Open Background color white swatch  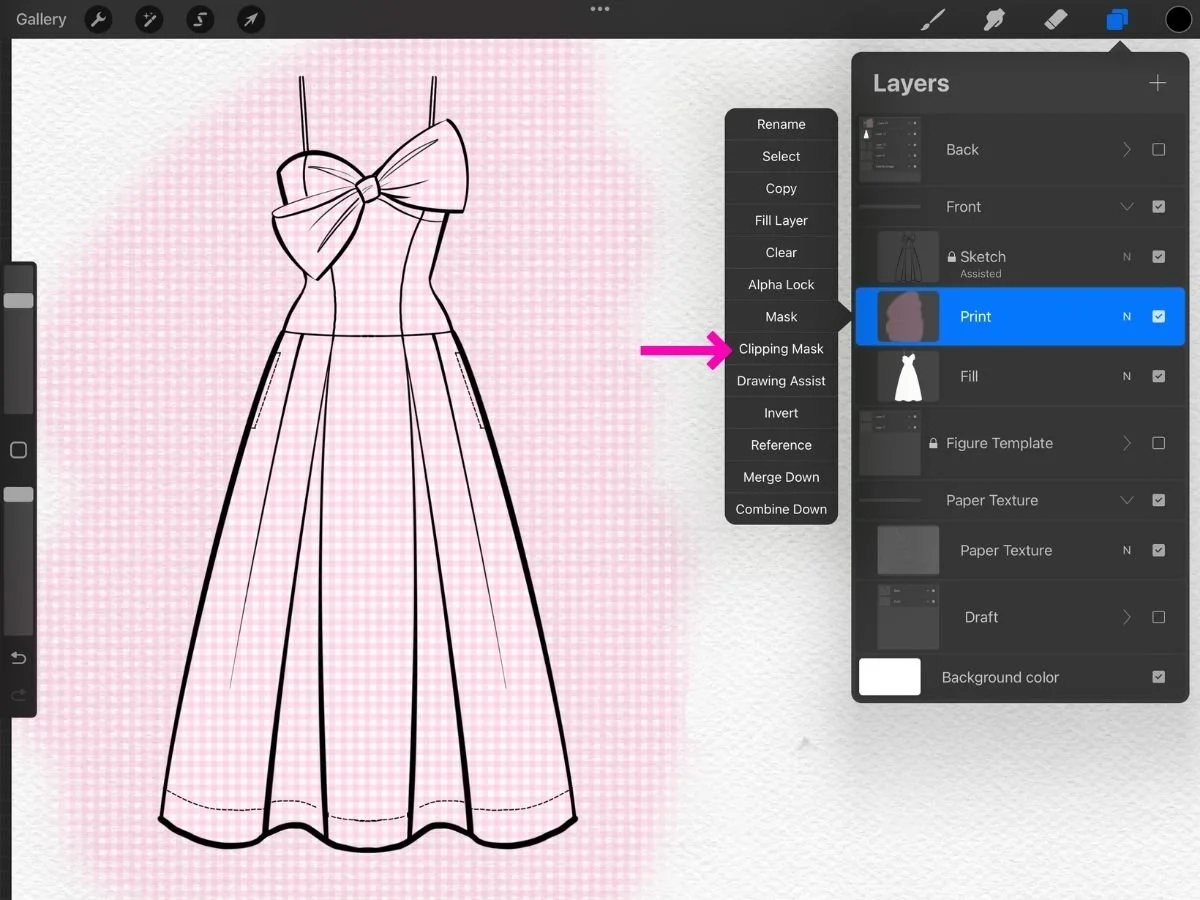click(x=890, y=677)
